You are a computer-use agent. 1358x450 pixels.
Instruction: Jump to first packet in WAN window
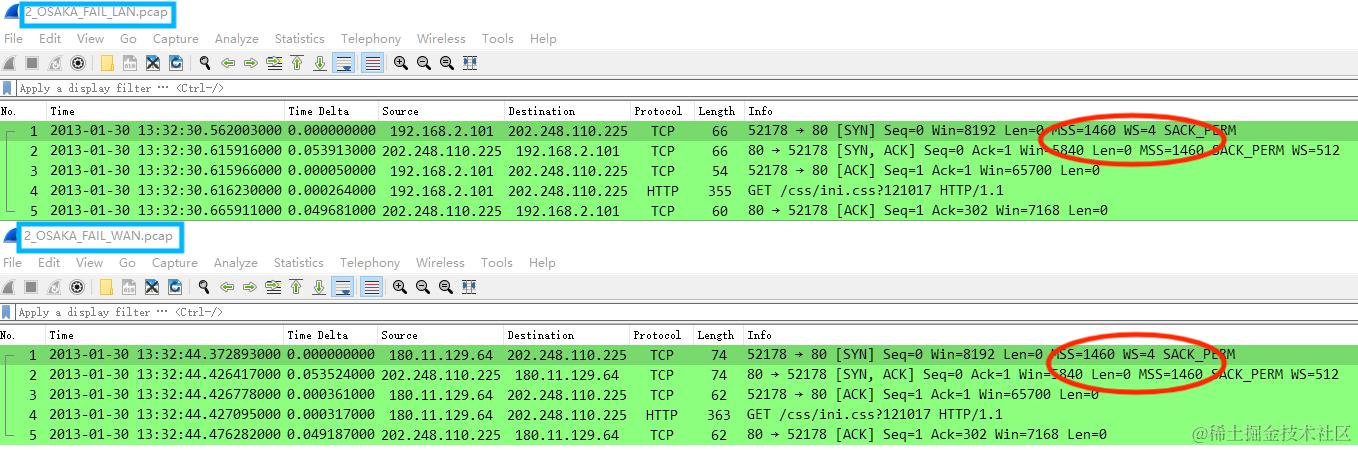click(x=297, y=287)
